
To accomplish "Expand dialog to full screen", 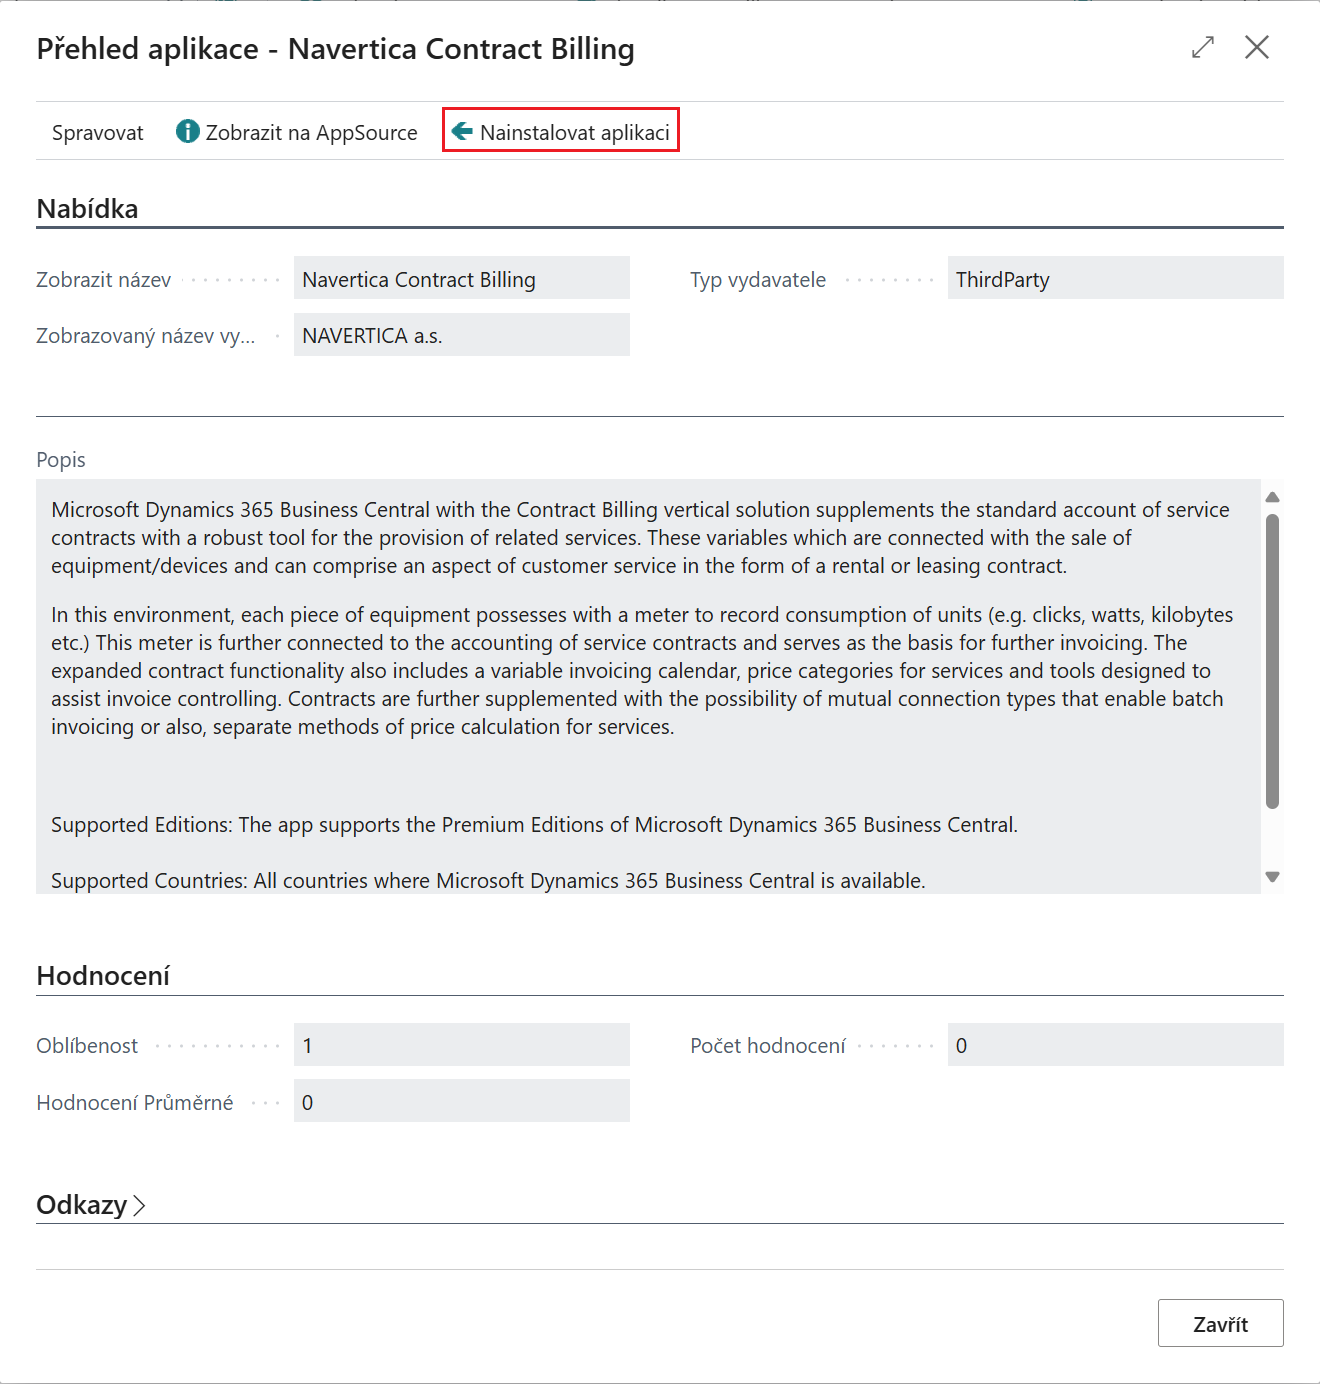I will tap(1203, 47).
